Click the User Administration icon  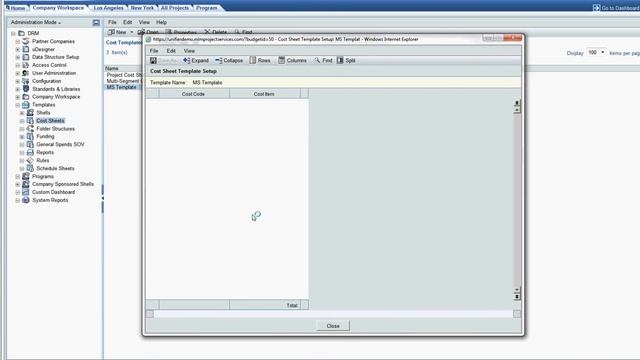click(26, 73)
